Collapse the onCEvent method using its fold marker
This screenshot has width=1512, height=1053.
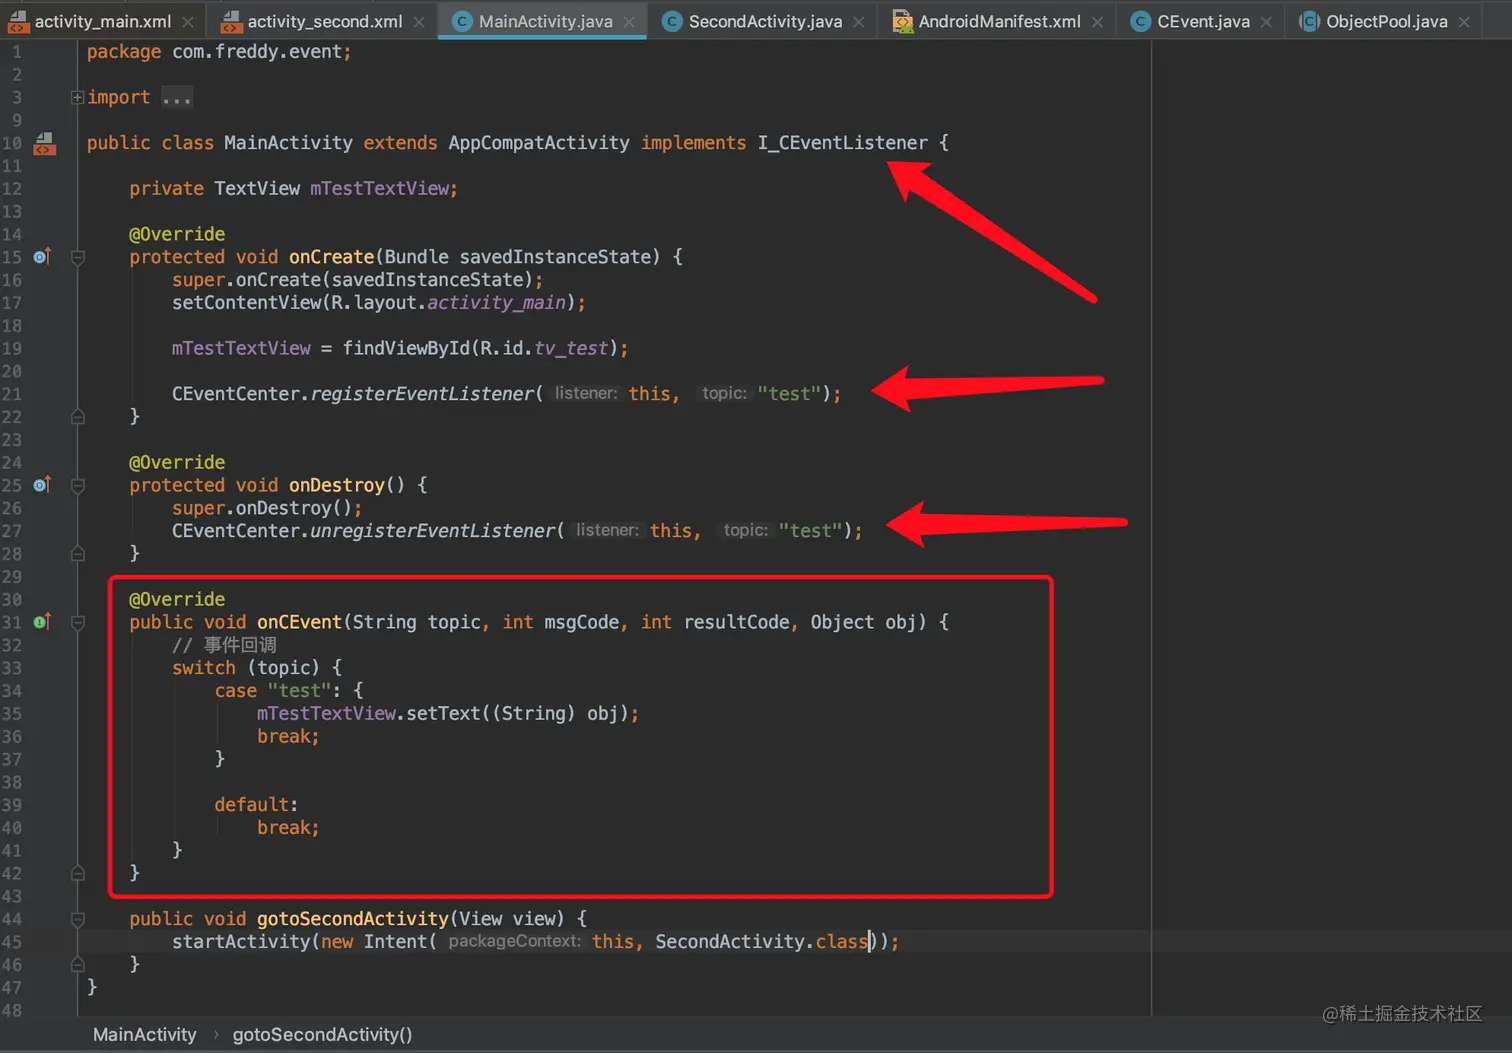tap(78, 622)
